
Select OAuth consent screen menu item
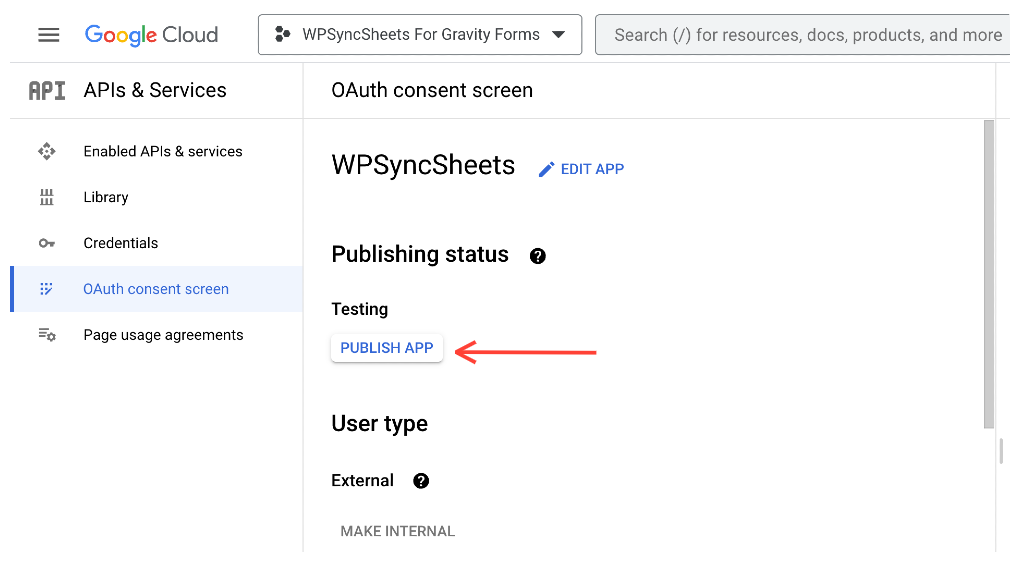click(x=157, y=289)
